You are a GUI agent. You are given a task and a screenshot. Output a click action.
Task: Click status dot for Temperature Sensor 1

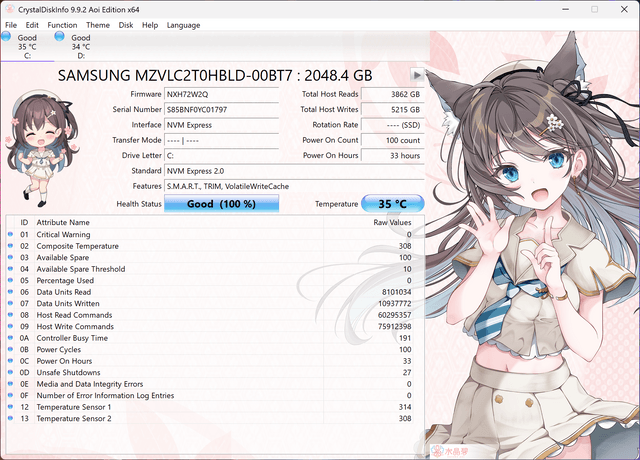point(10,407)
